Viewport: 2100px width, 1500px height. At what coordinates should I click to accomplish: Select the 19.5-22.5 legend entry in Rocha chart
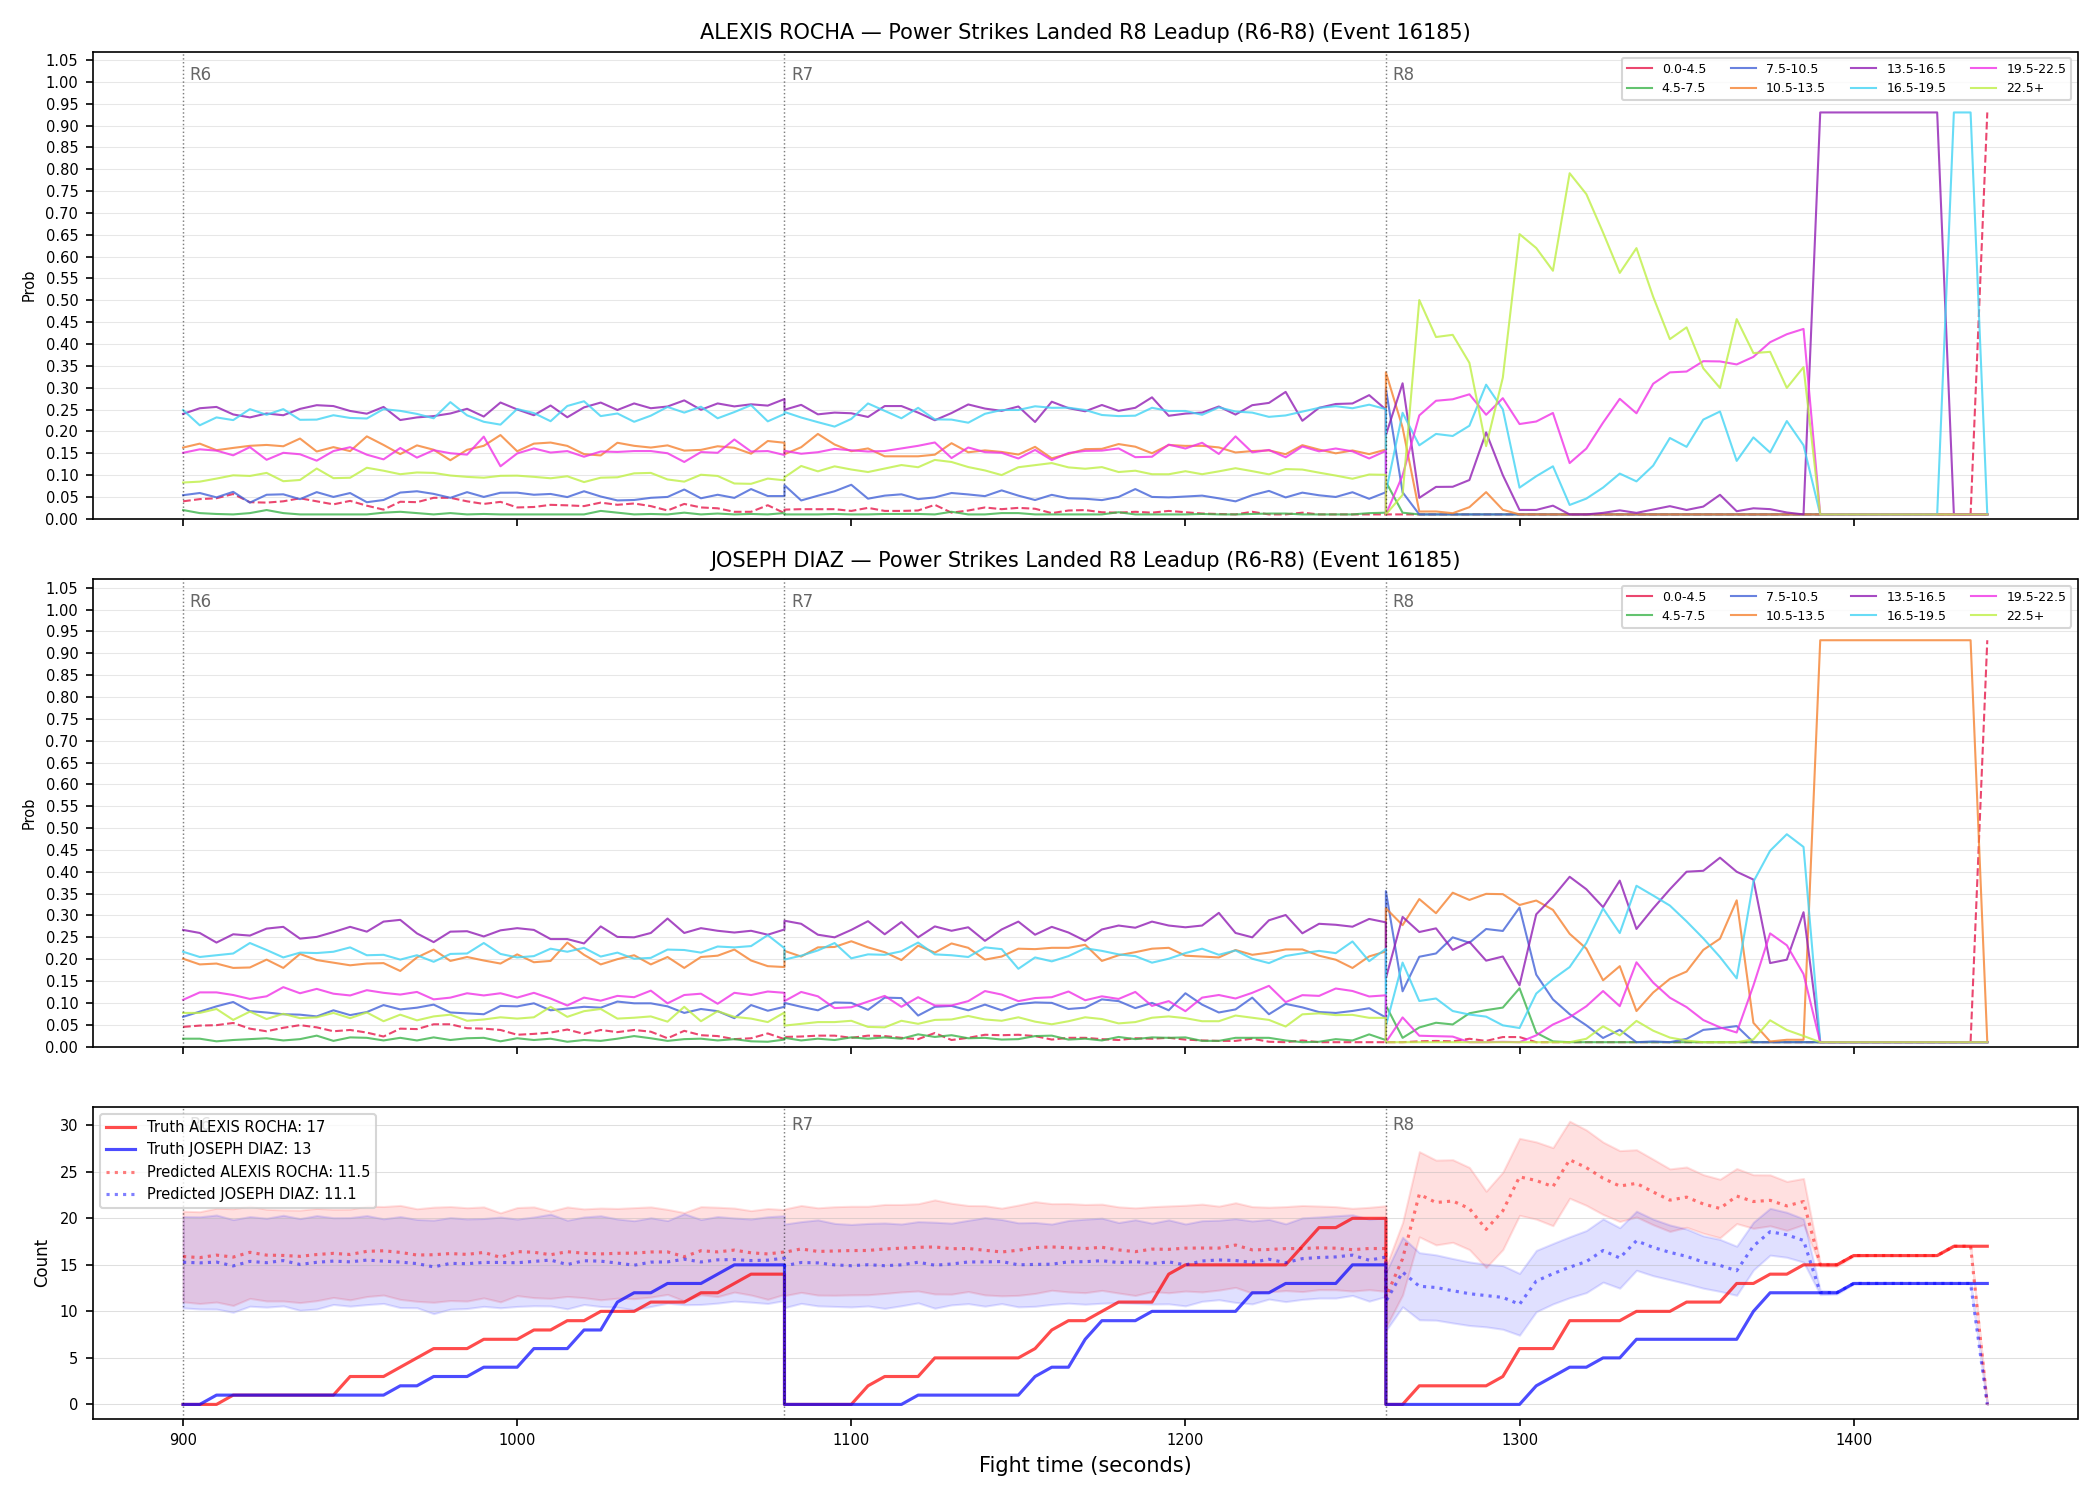(2018, 69)
